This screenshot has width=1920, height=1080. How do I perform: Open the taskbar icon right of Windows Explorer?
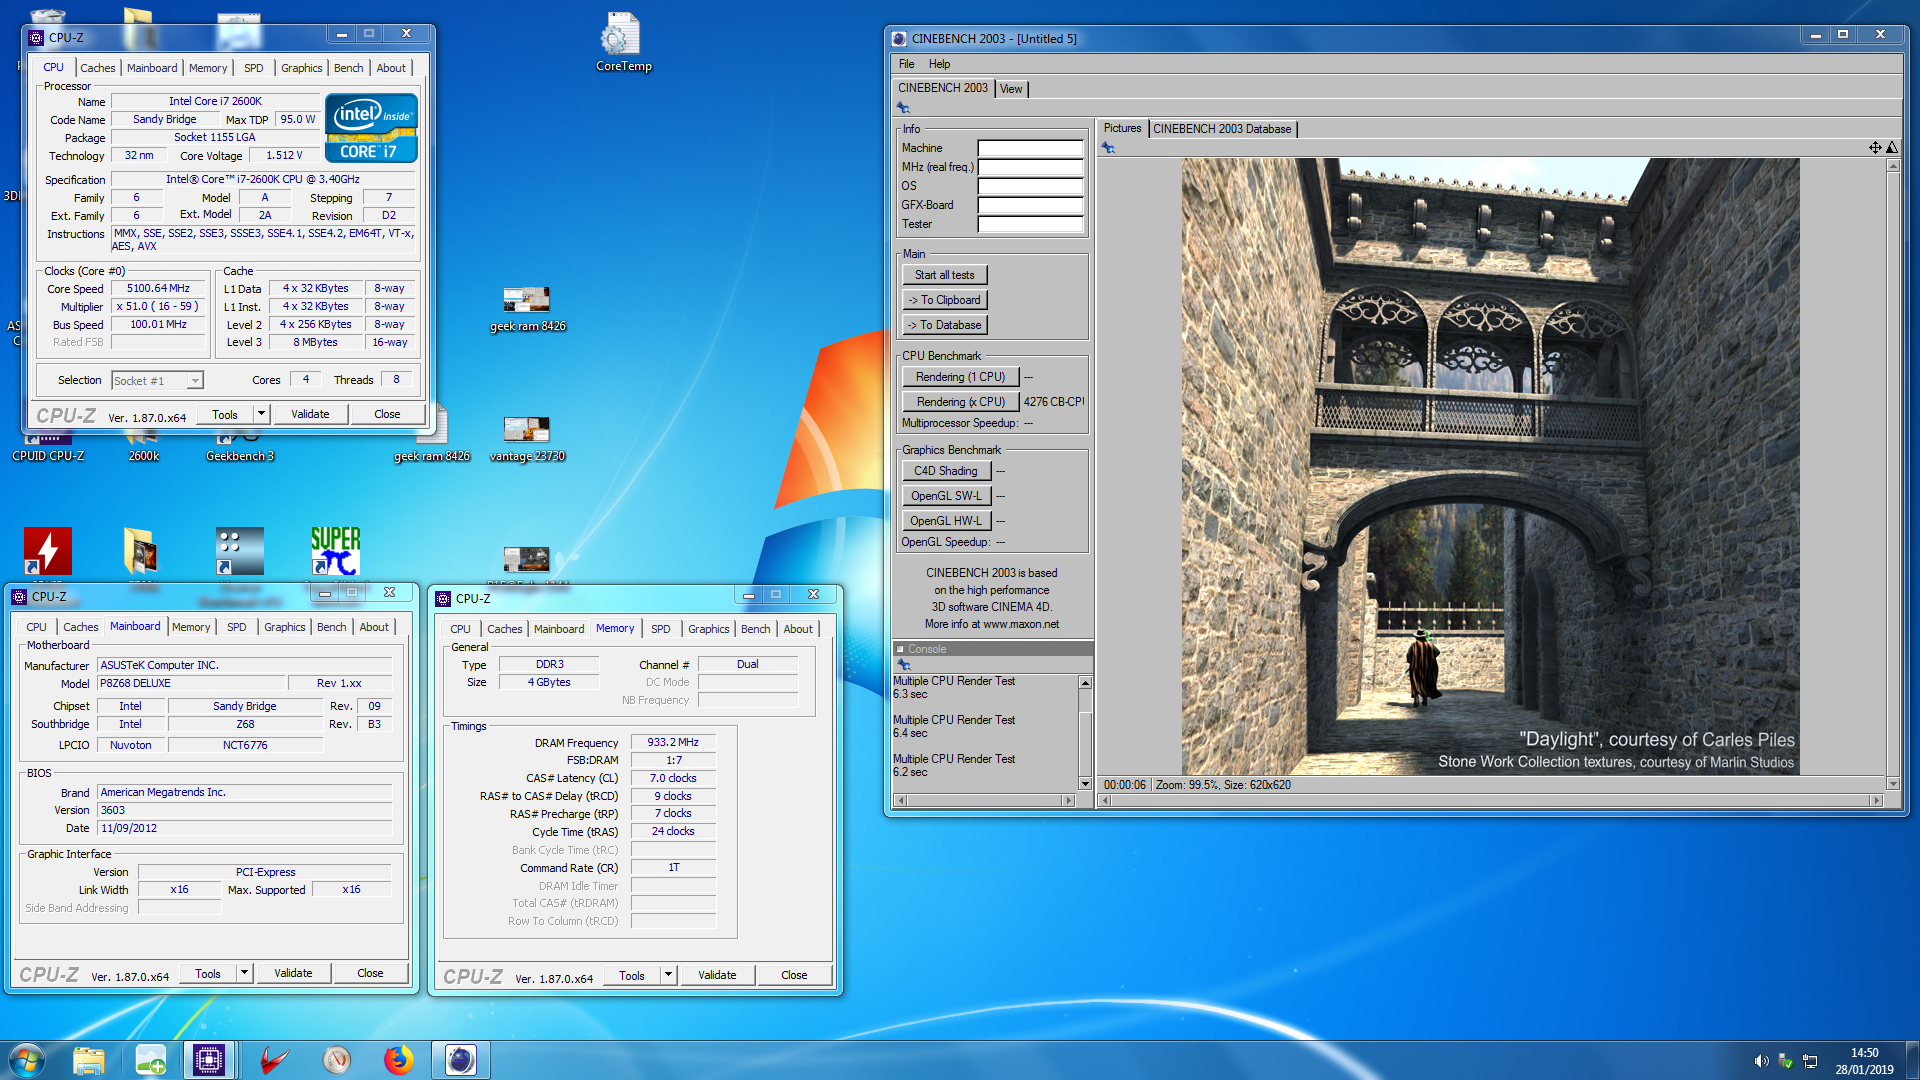[151, 1060]
